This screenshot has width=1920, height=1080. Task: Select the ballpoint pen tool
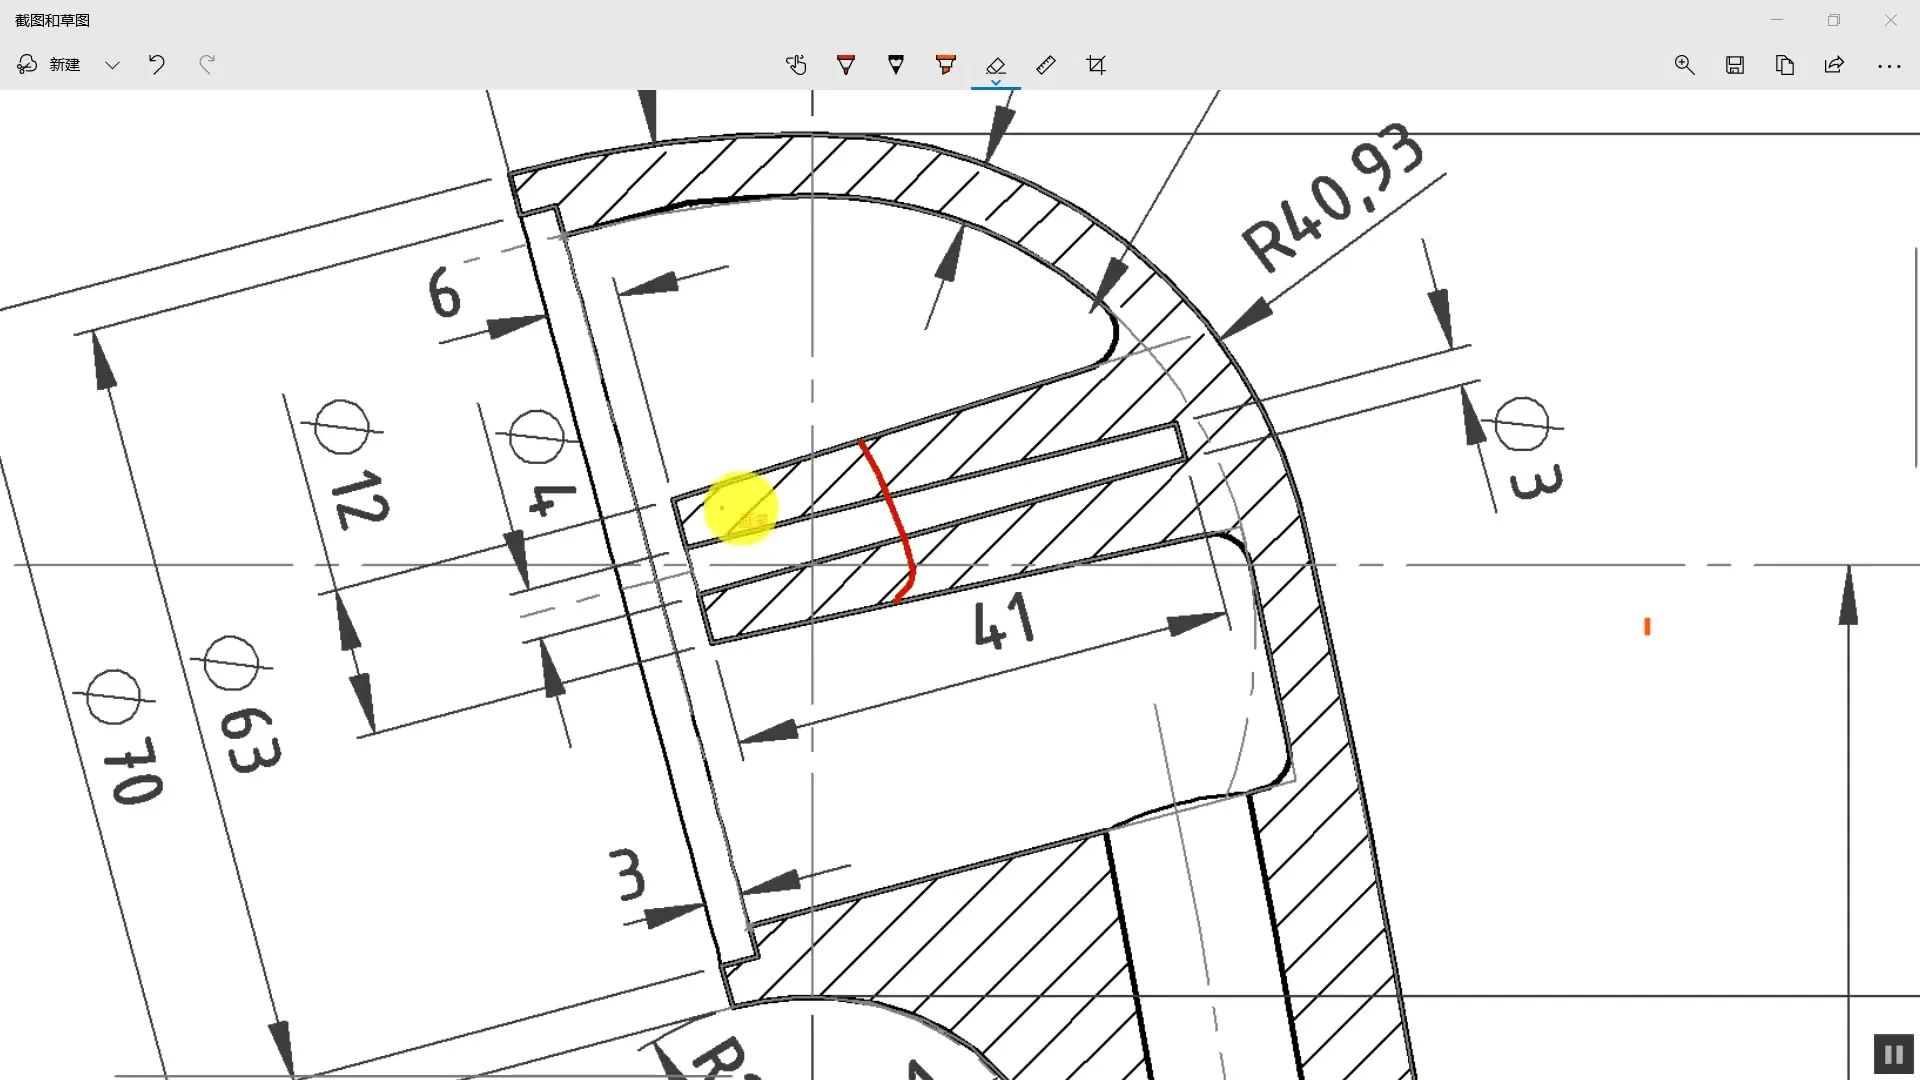click(x=846, y=64)
